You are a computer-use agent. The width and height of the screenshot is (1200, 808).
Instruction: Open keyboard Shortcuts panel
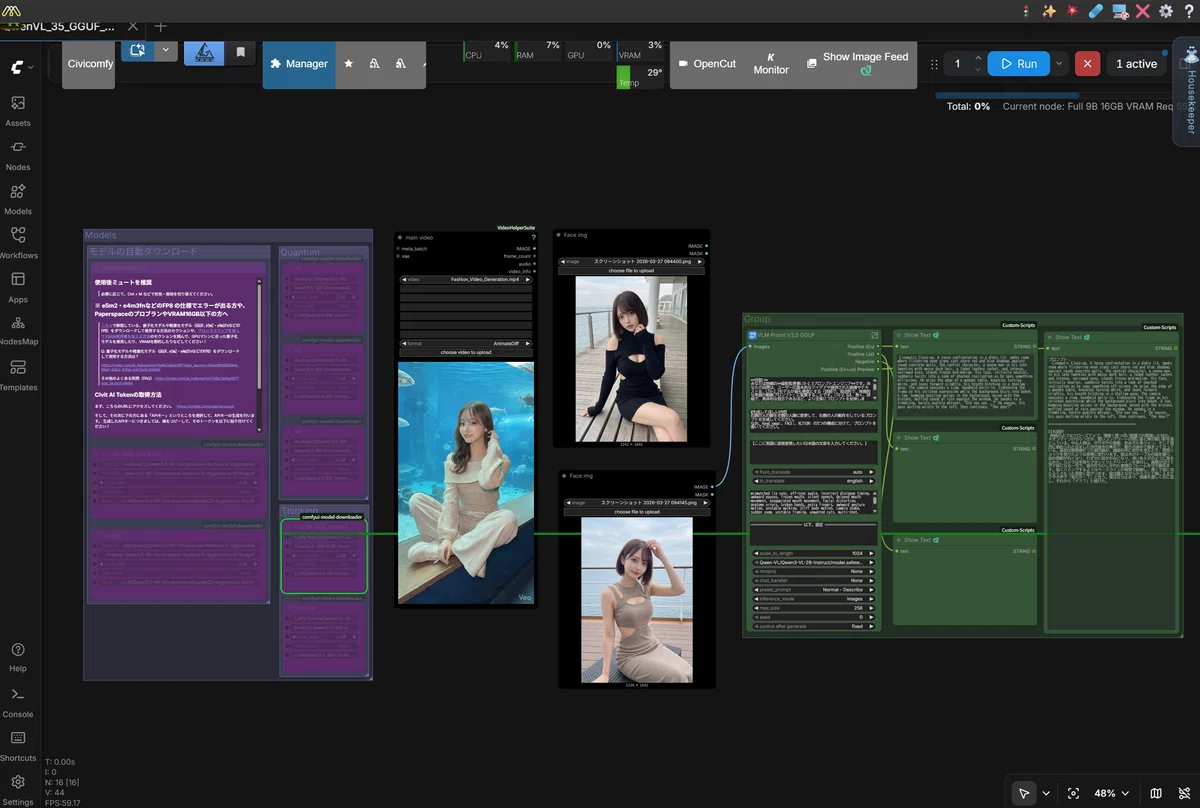tap(18, 745)
